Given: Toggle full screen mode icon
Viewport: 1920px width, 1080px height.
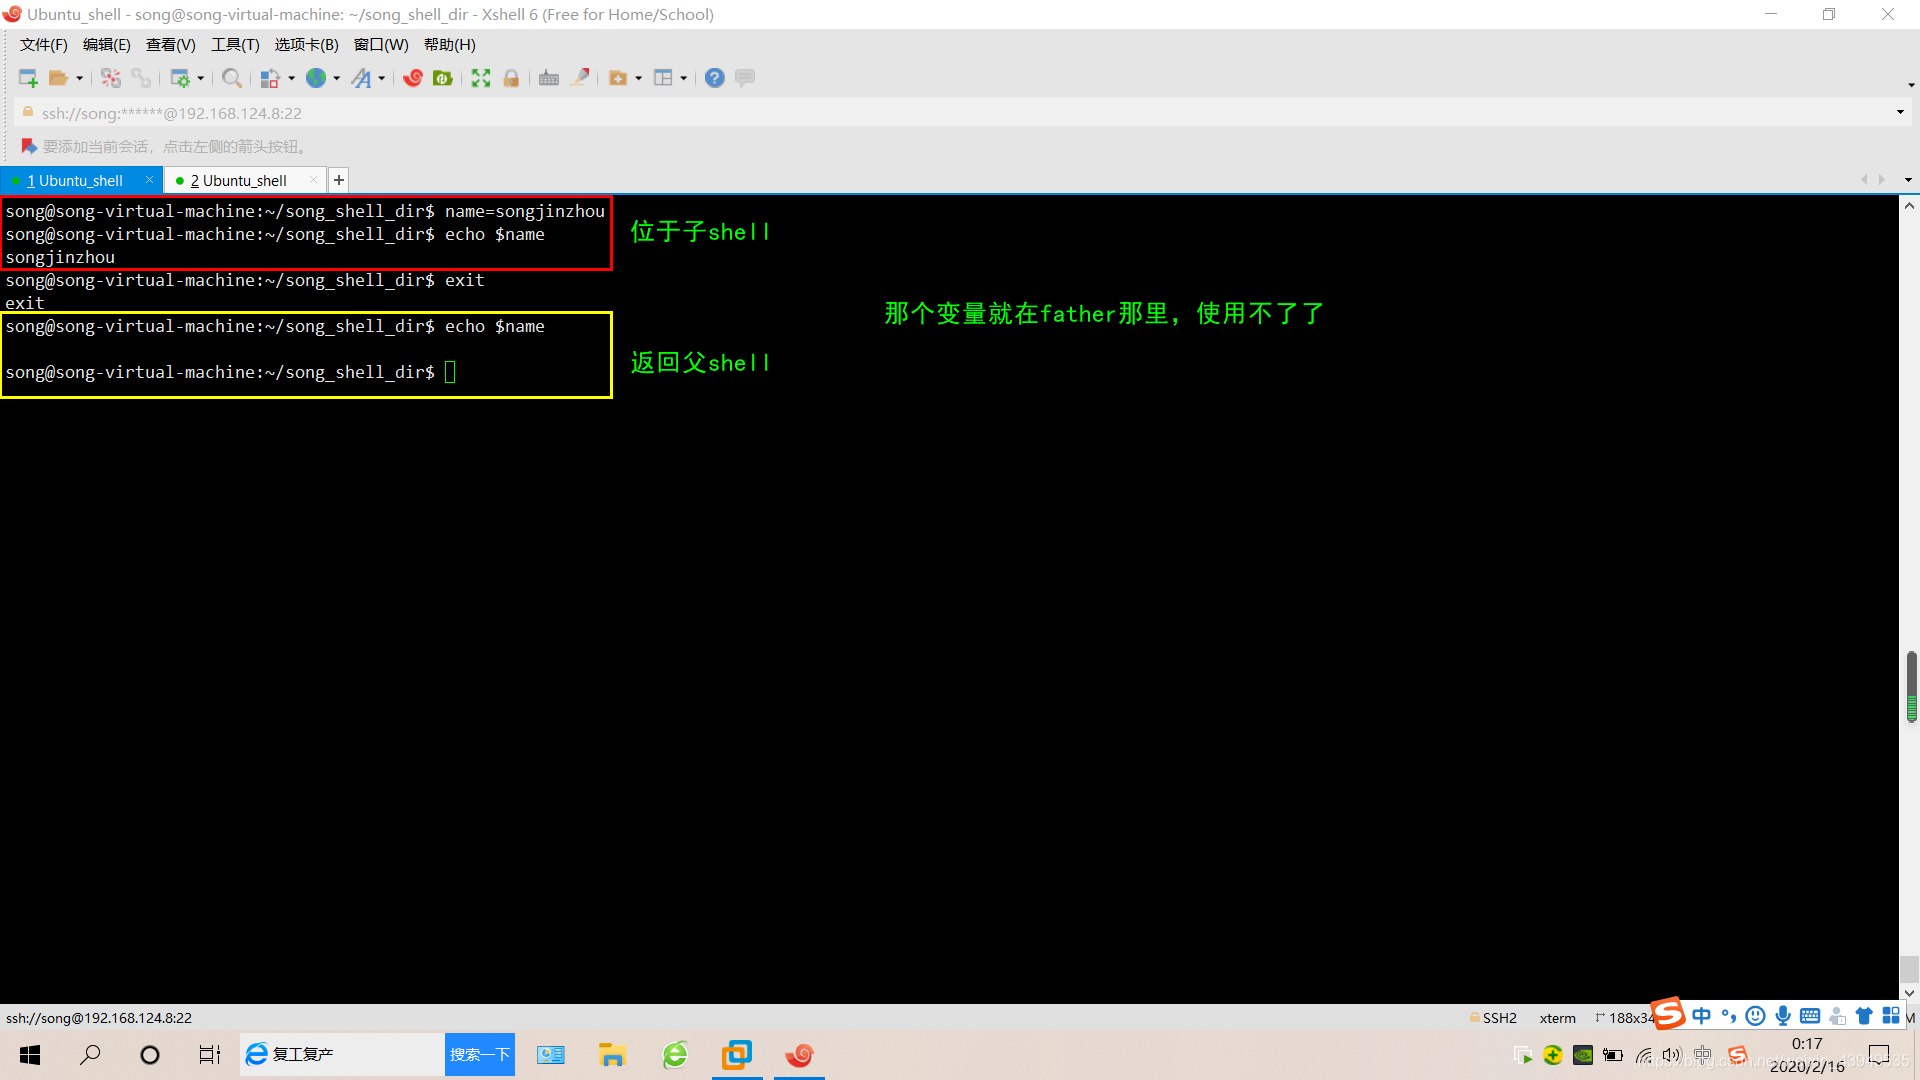Looking at the screenshot, I should pyautogui.click(x=481, y=78).
